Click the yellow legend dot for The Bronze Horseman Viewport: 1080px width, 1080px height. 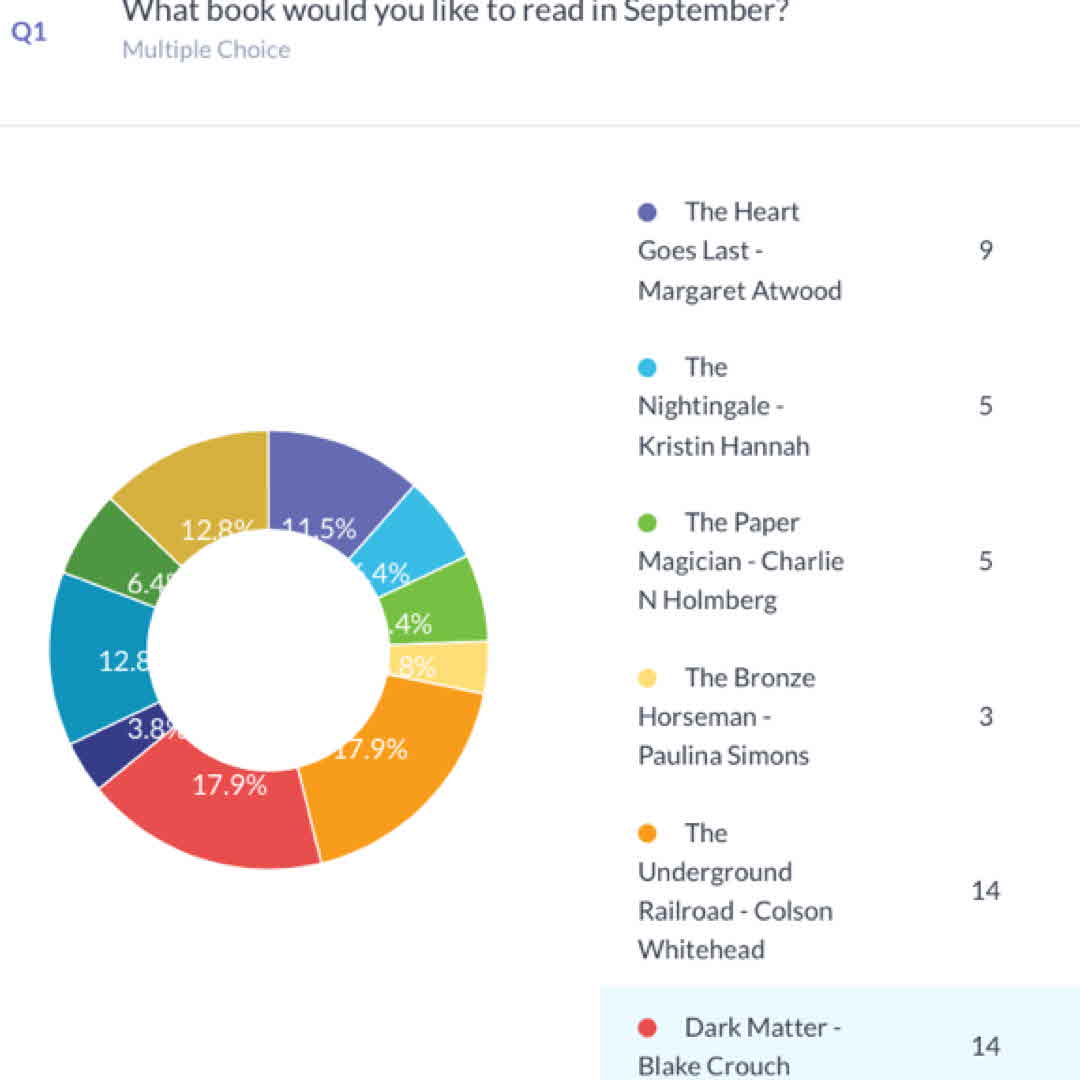(x=647, y=678)
